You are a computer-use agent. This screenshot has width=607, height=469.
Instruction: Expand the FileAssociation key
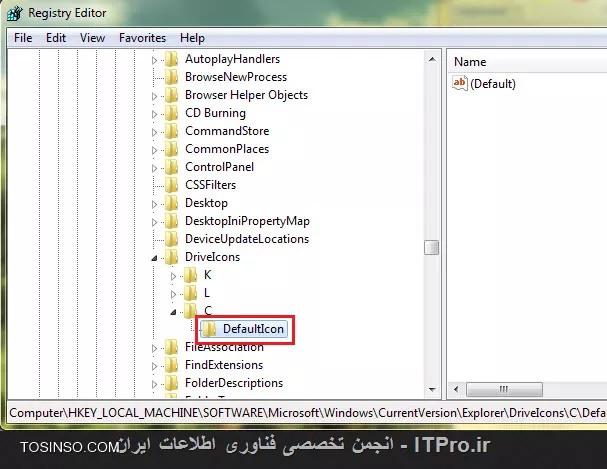(x=154, y=348)
